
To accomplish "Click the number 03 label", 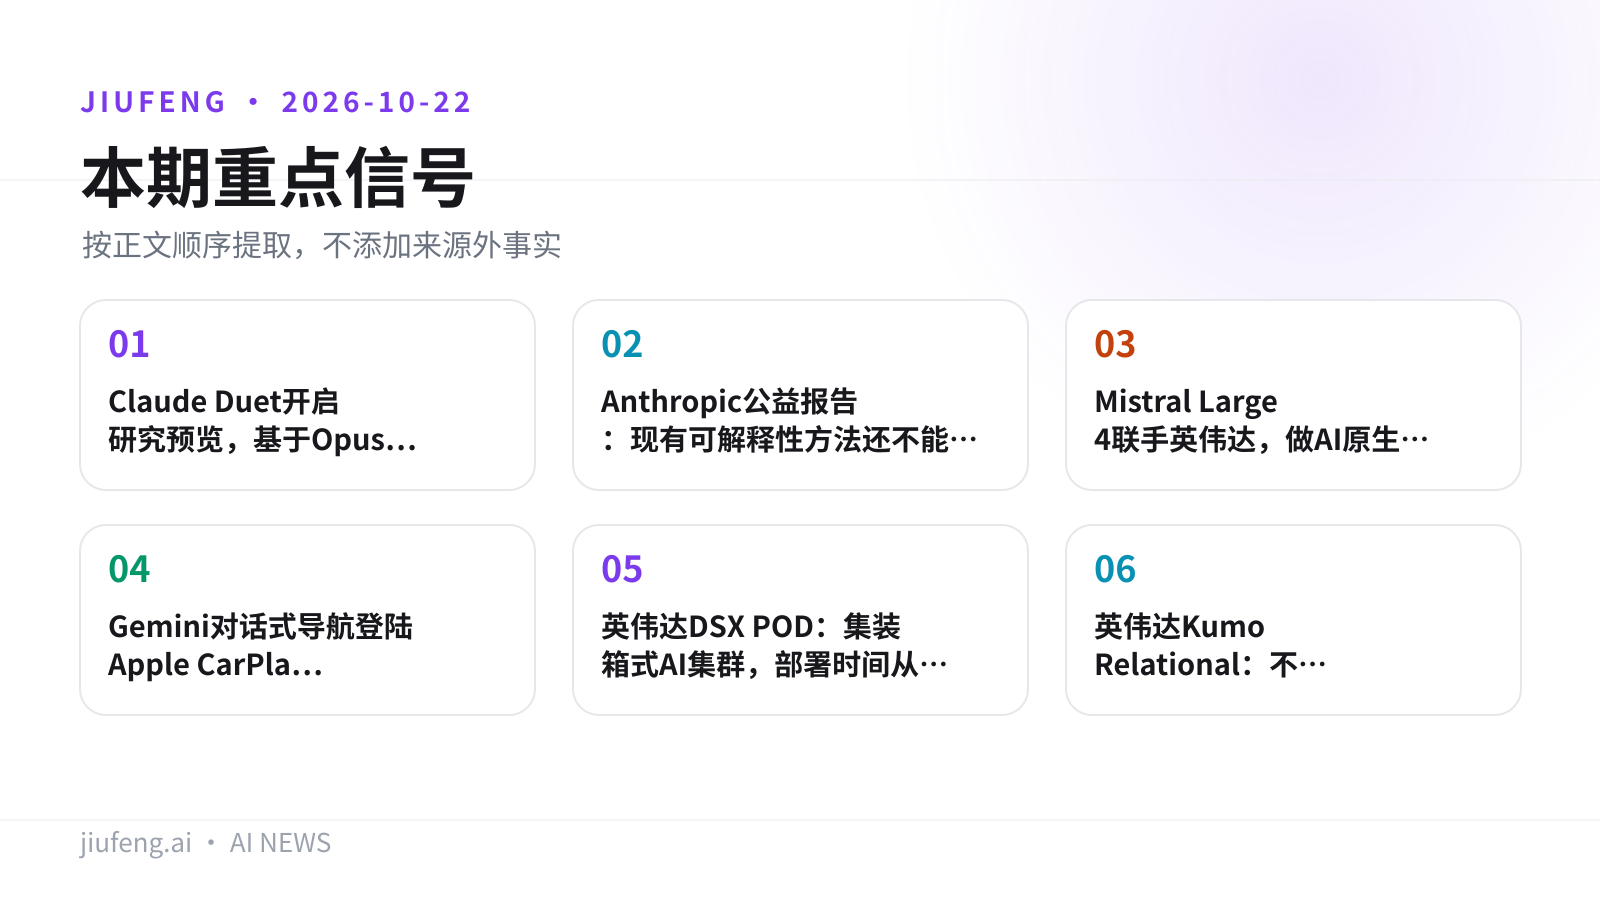I will (1115, 344).
